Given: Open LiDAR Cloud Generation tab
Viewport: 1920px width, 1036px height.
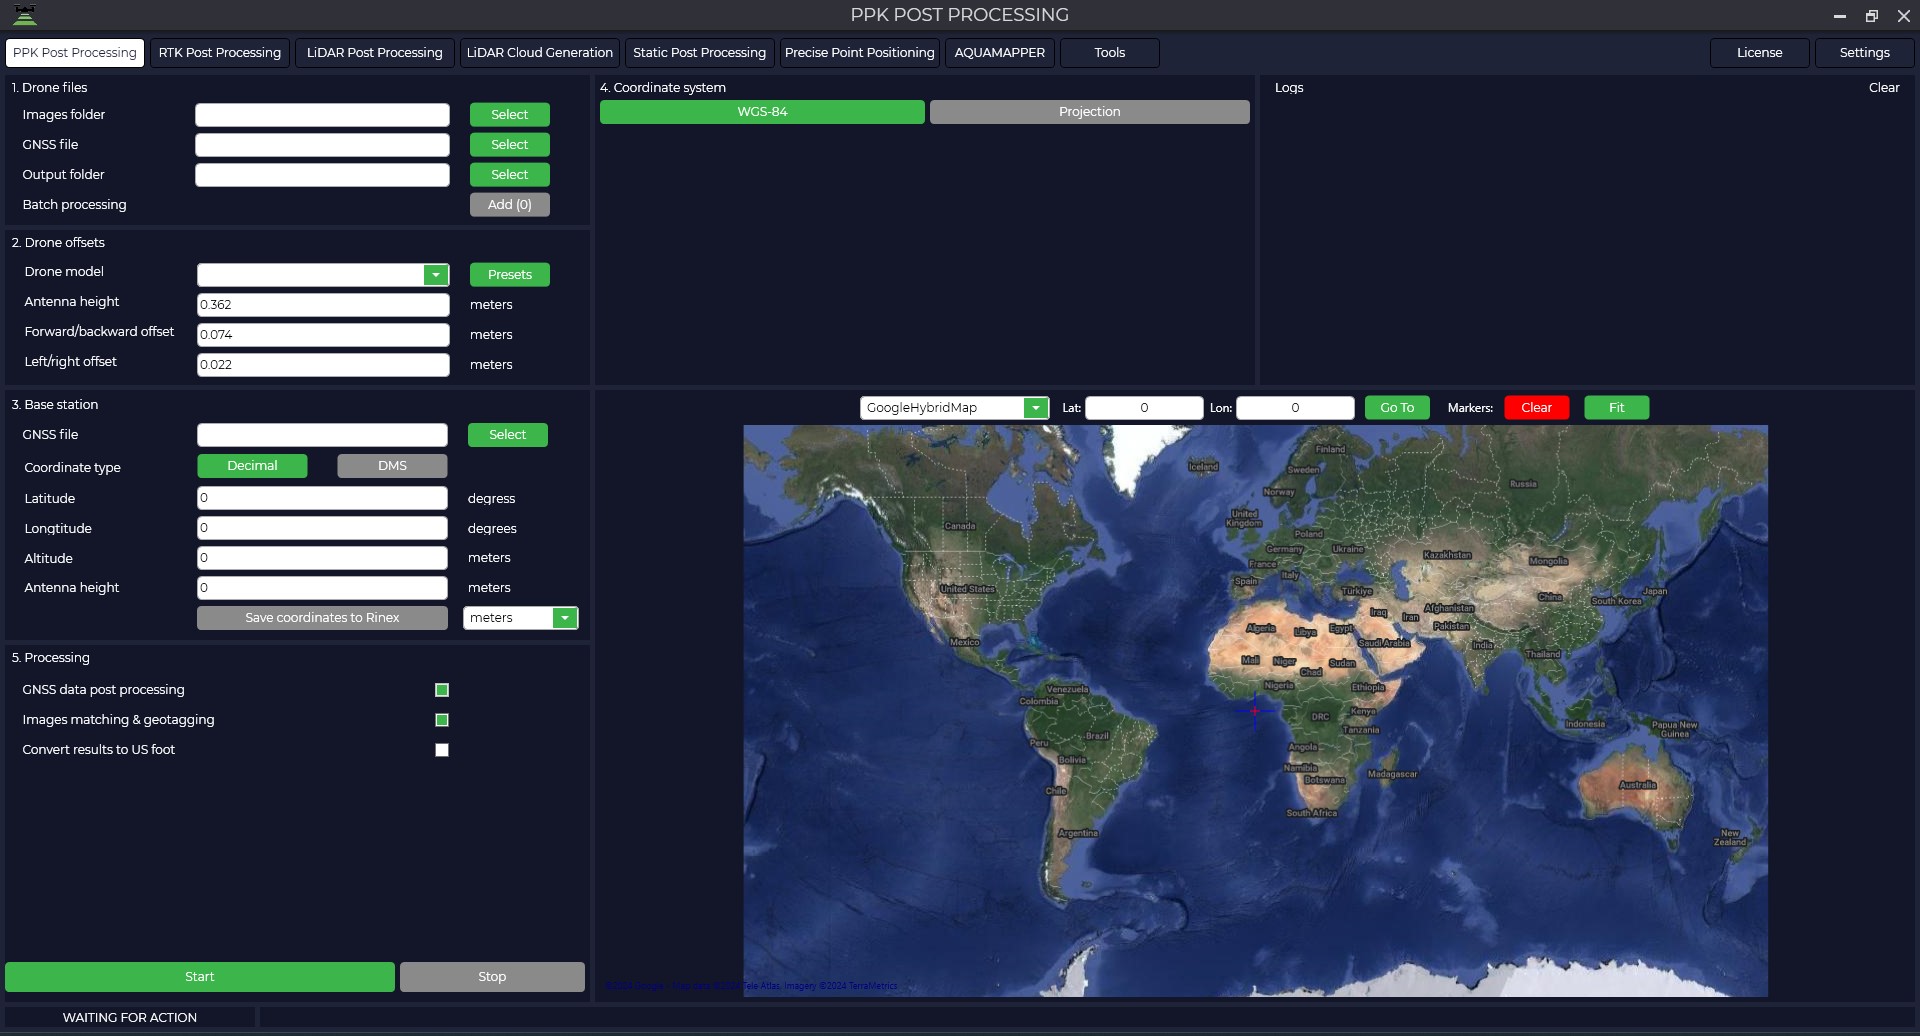Looking at the screenshot, I should click(540, 53).
